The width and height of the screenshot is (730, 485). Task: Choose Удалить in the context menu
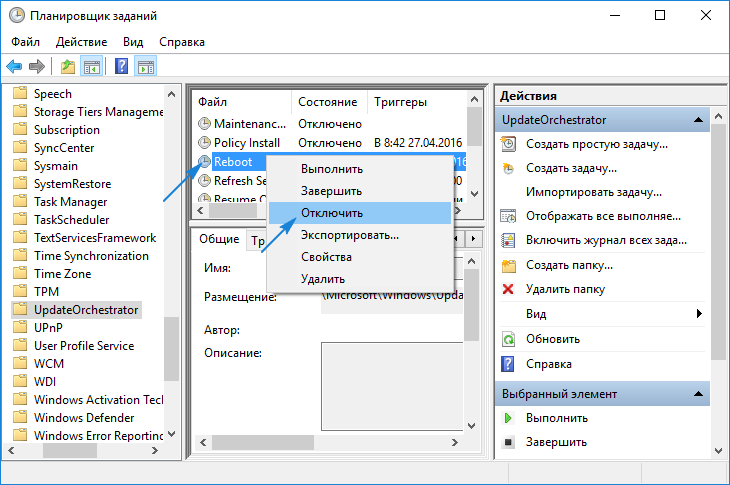coord(360,279)
